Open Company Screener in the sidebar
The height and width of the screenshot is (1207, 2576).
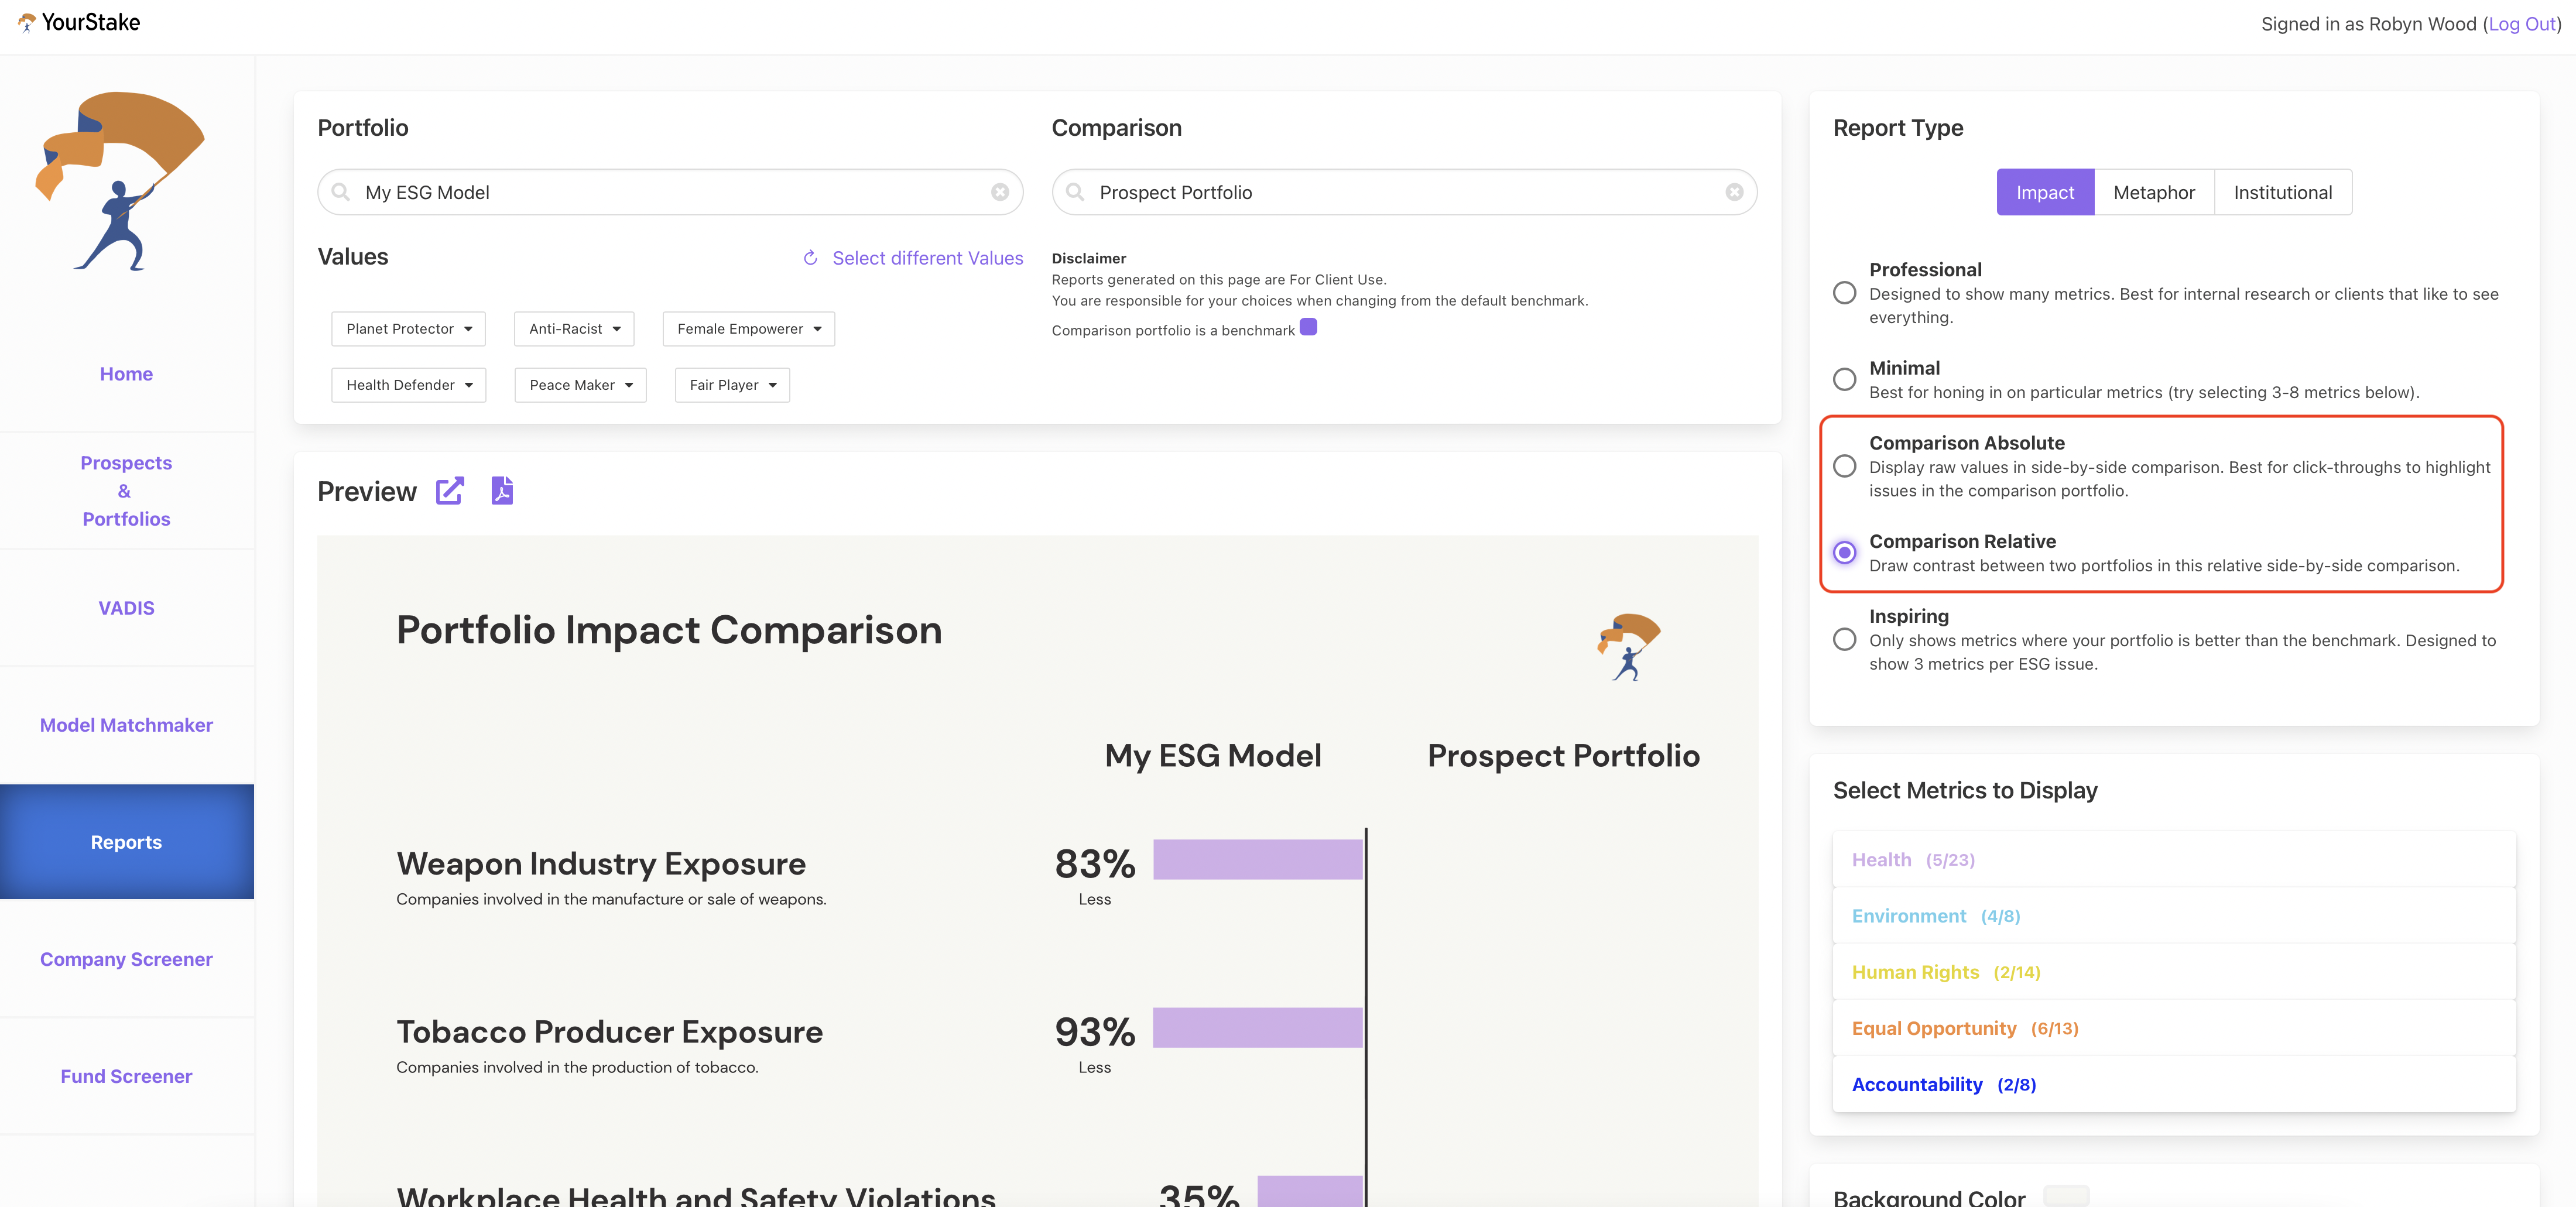(126, 959)
